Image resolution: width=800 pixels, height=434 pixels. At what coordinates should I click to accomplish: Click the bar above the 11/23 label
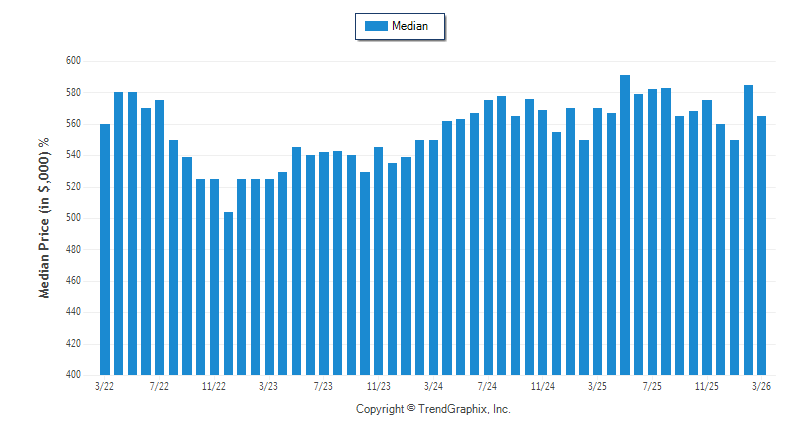click(x=379, y=261)
